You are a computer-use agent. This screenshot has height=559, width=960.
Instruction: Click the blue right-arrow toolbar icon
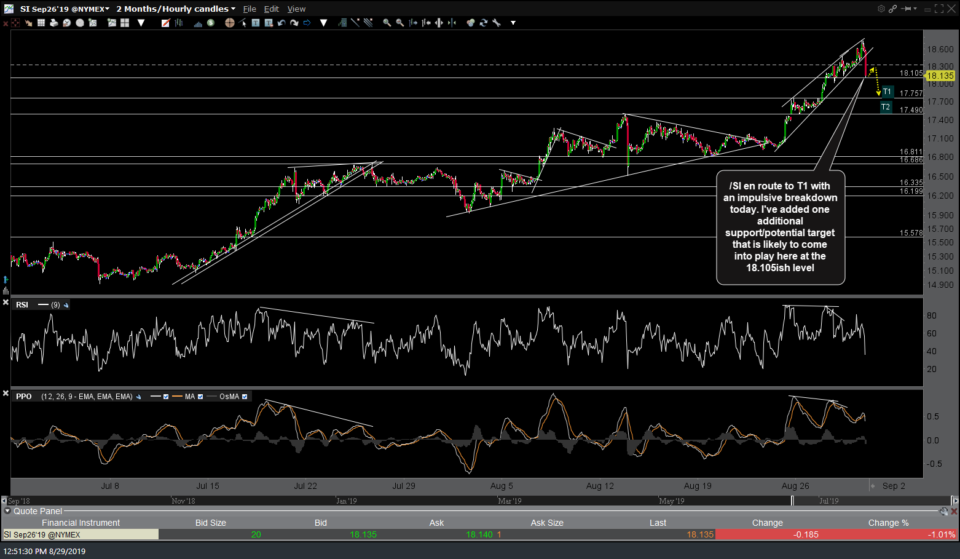coord(307,23)
